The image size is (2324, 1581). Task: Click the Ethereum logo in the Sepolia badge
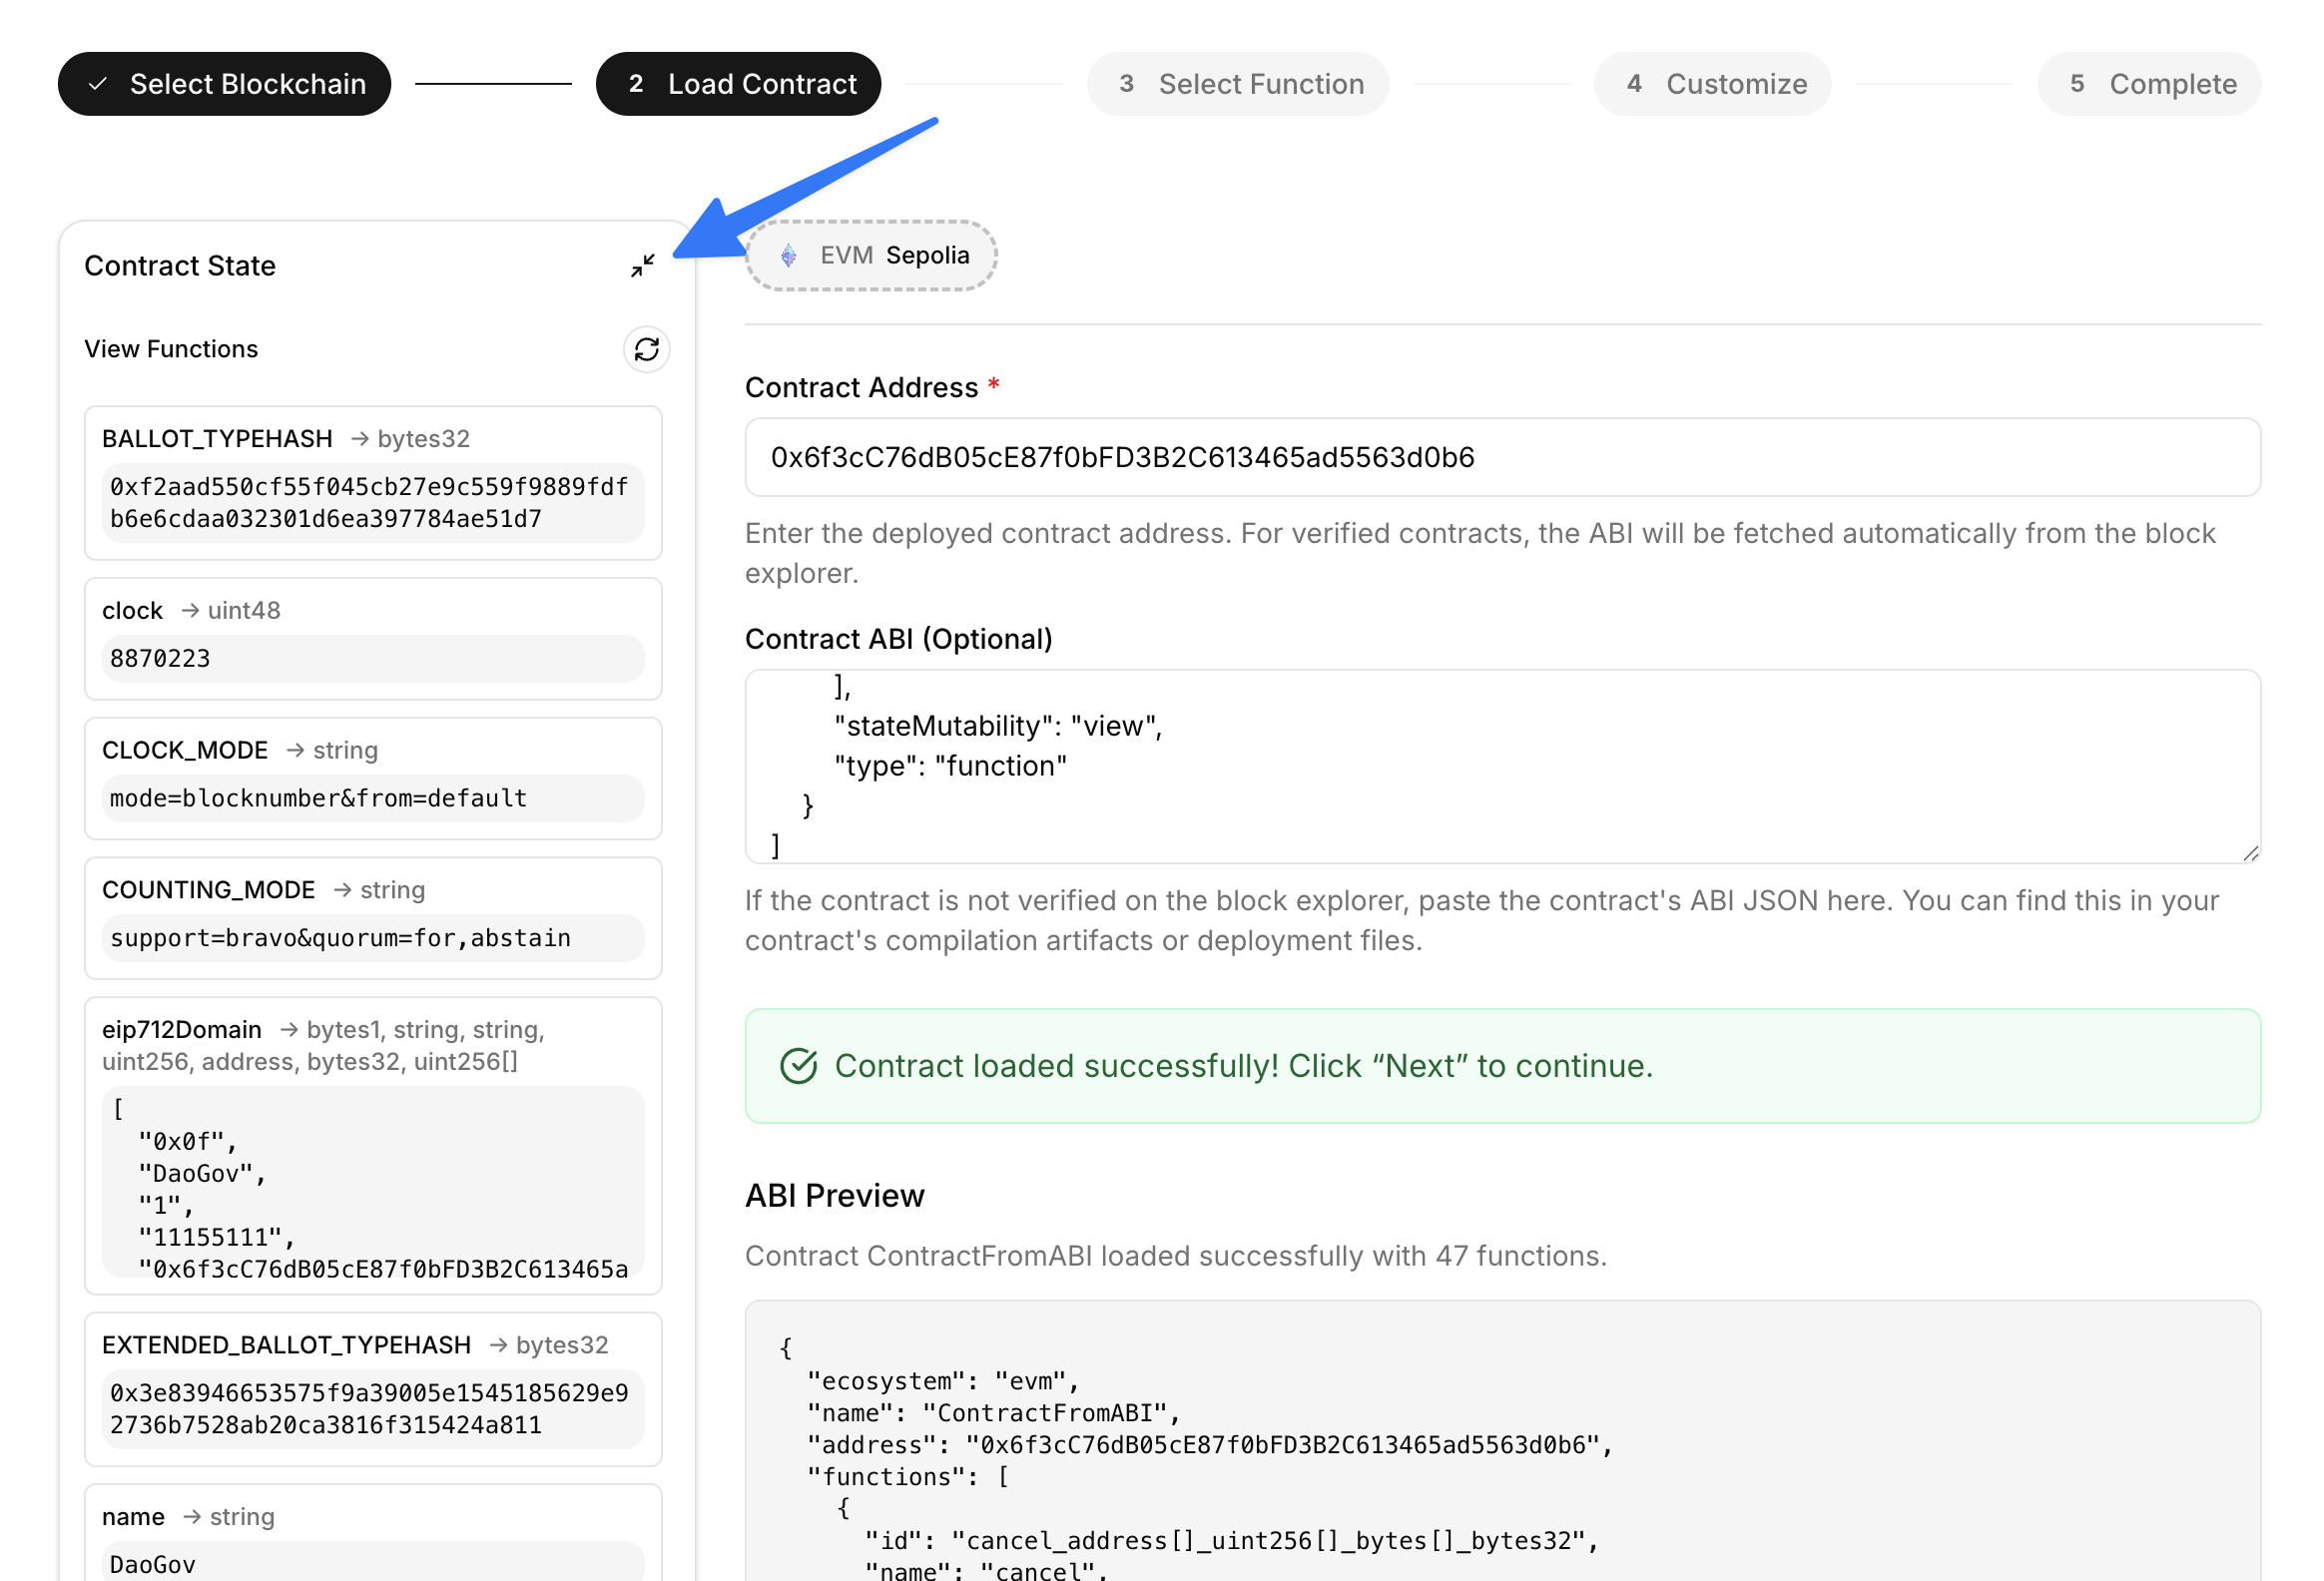(x=789, y=255)
